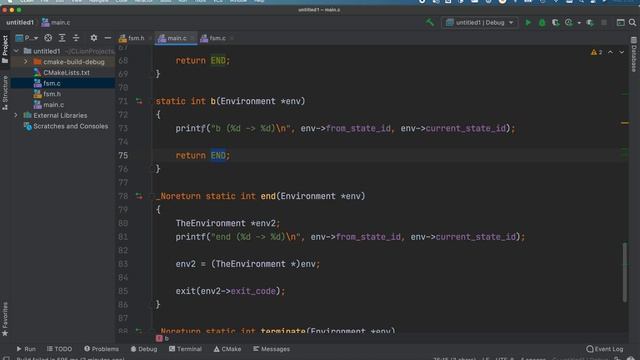Go to next highlighted error arrow
Viewport: 640px width, 360px height.
pos(621,52)
